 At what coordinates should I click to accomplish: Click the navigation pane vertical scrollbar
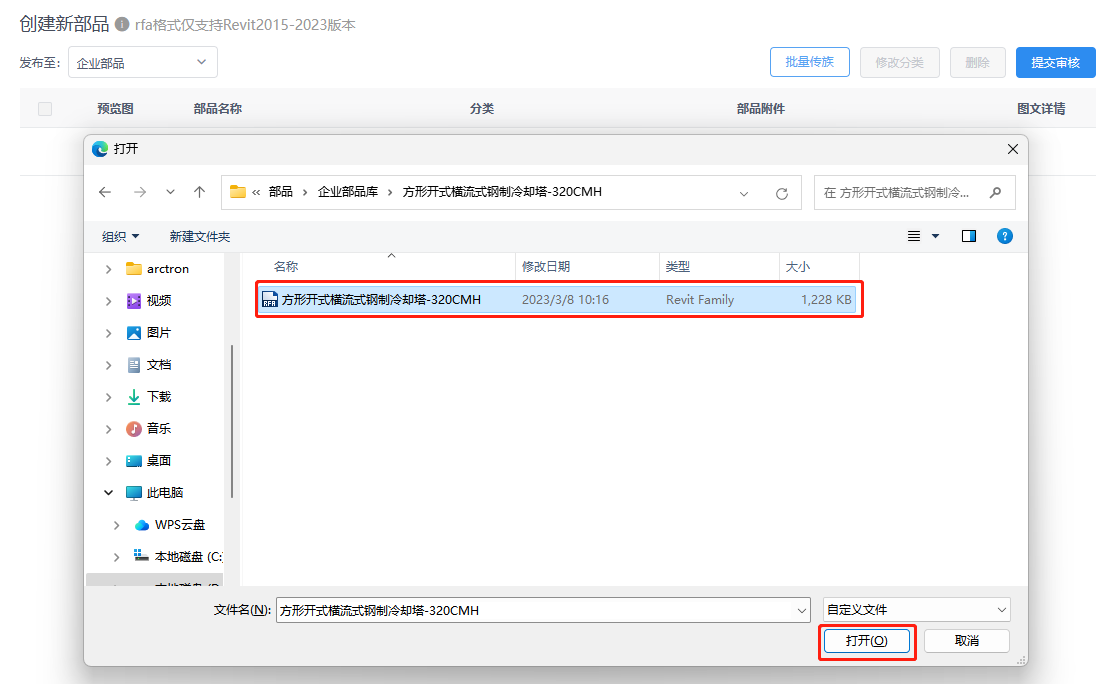click(231, 421)
